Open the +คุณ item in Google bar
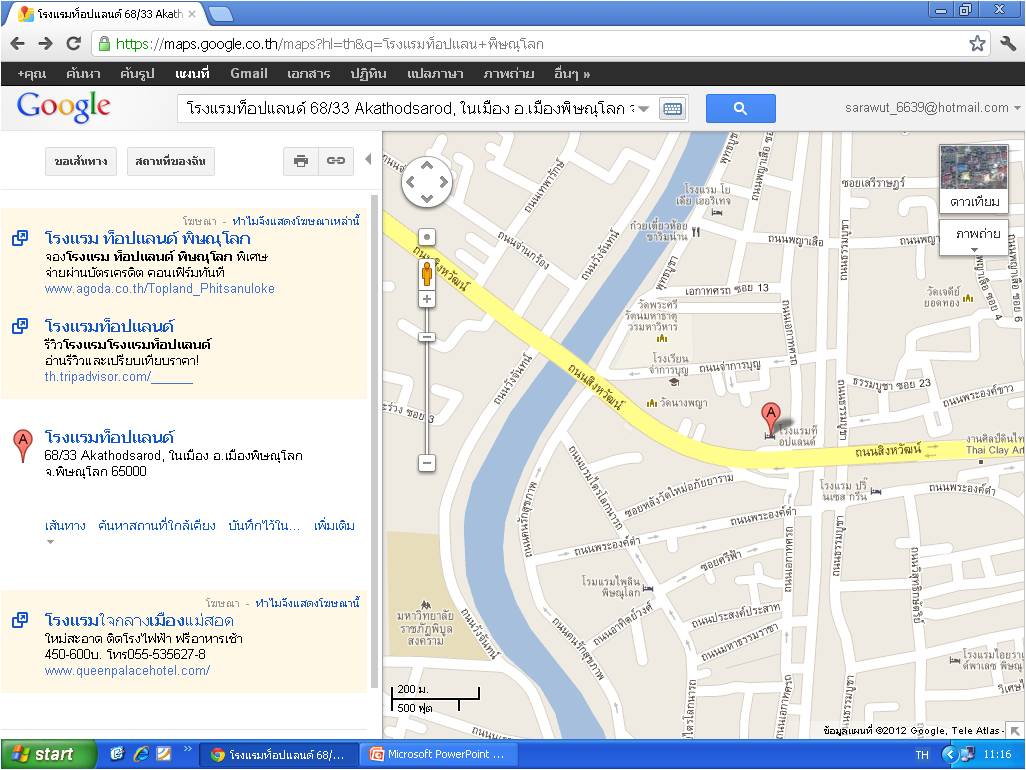 [31, 74]
